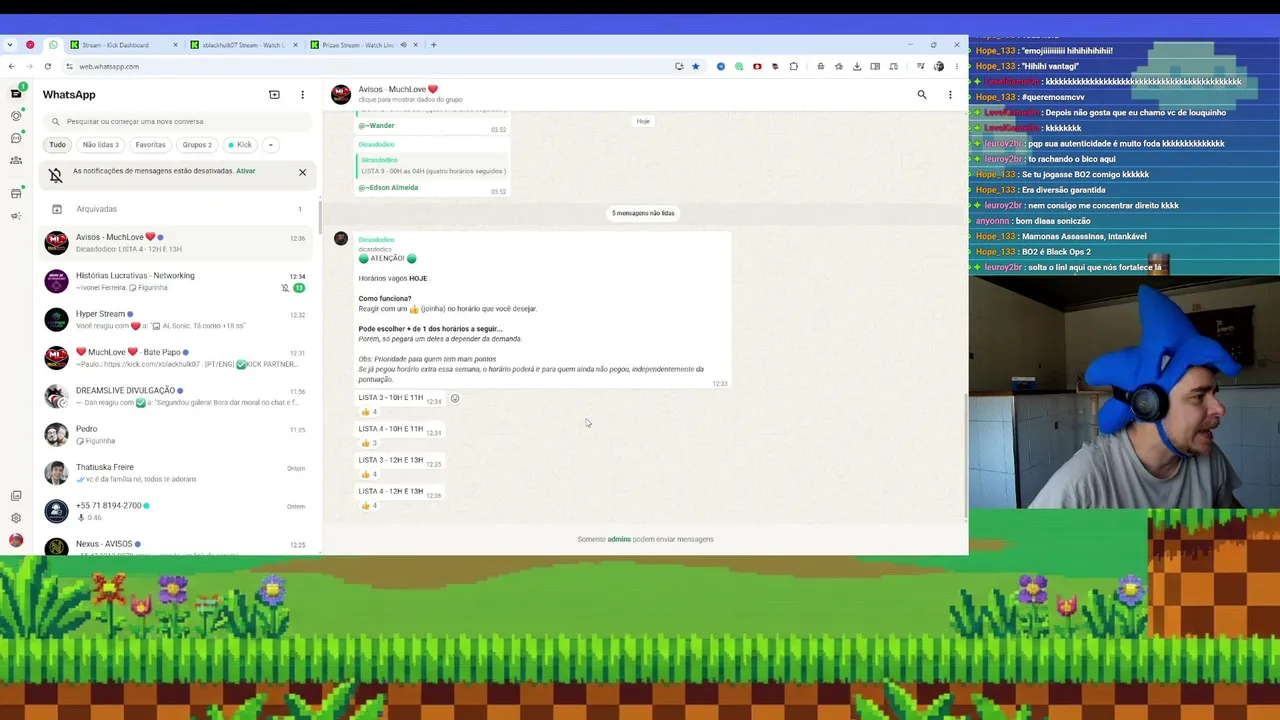Click the install app icon in address bar

click(x=679, y=67)
